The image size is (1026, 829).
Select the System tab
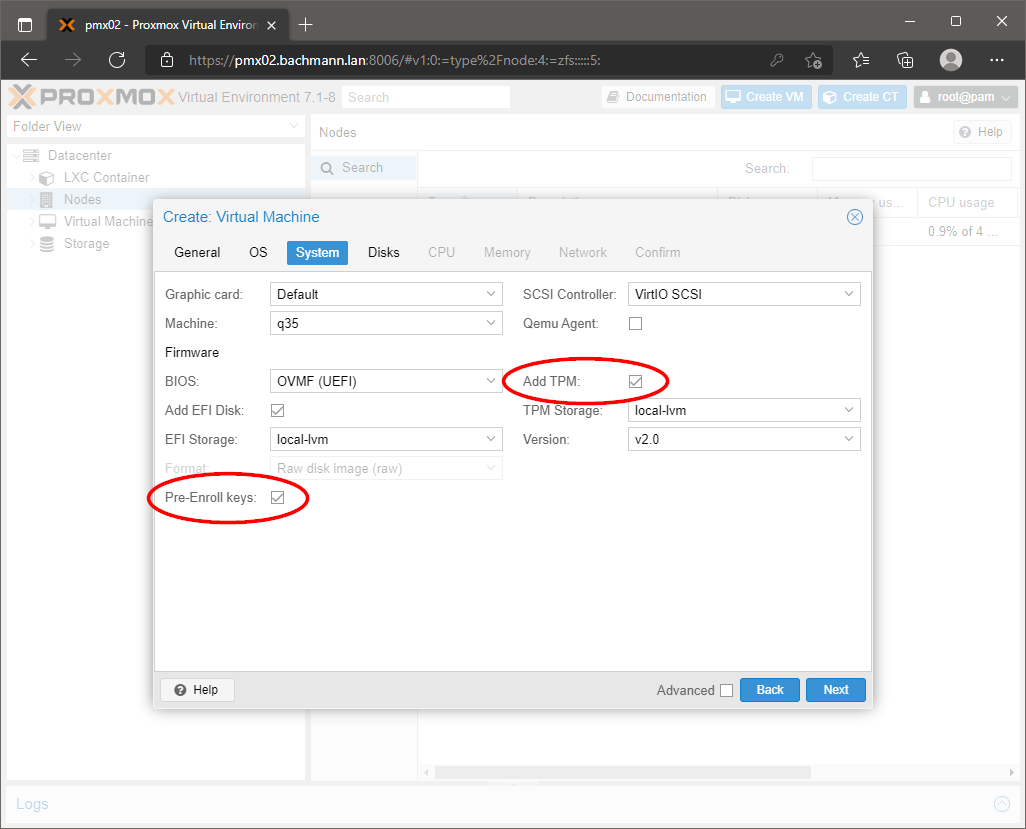coord(317,253)
